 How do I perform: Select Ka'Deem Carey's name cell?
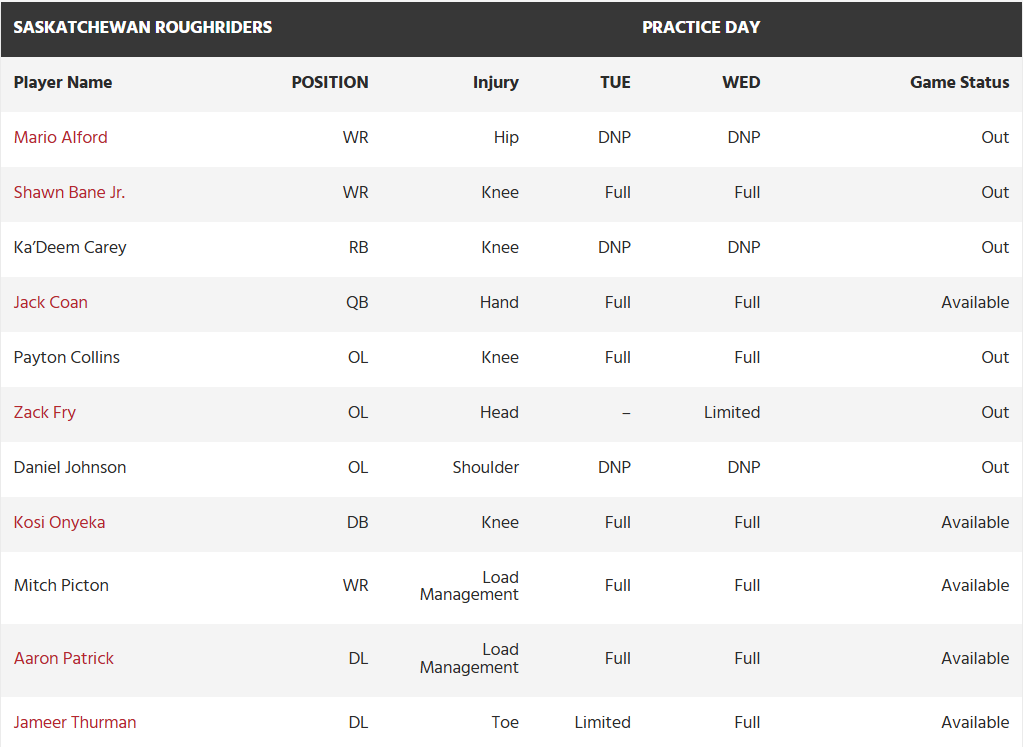coord(70,248)
